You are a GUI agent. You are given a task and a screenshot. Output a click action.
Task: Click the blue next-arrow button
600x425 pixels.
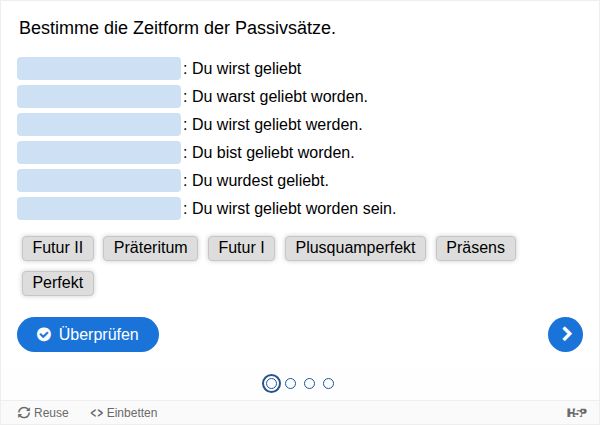(565, 334)
